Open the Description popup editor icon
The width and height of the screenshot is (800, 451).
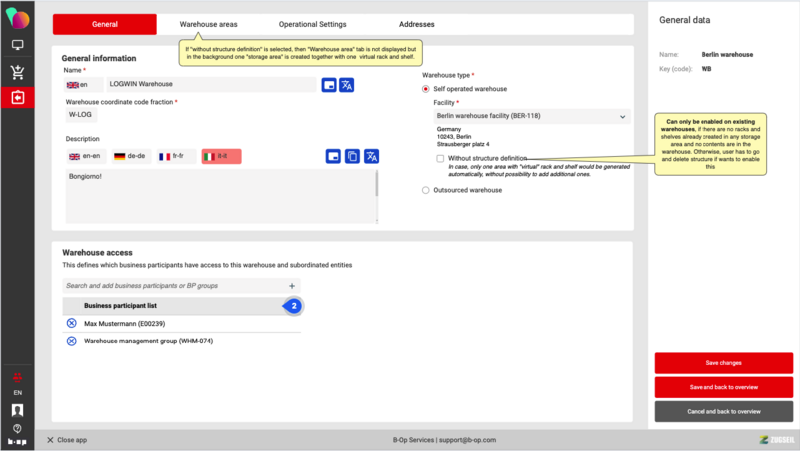pyautogui.click(x=333, y=156)
